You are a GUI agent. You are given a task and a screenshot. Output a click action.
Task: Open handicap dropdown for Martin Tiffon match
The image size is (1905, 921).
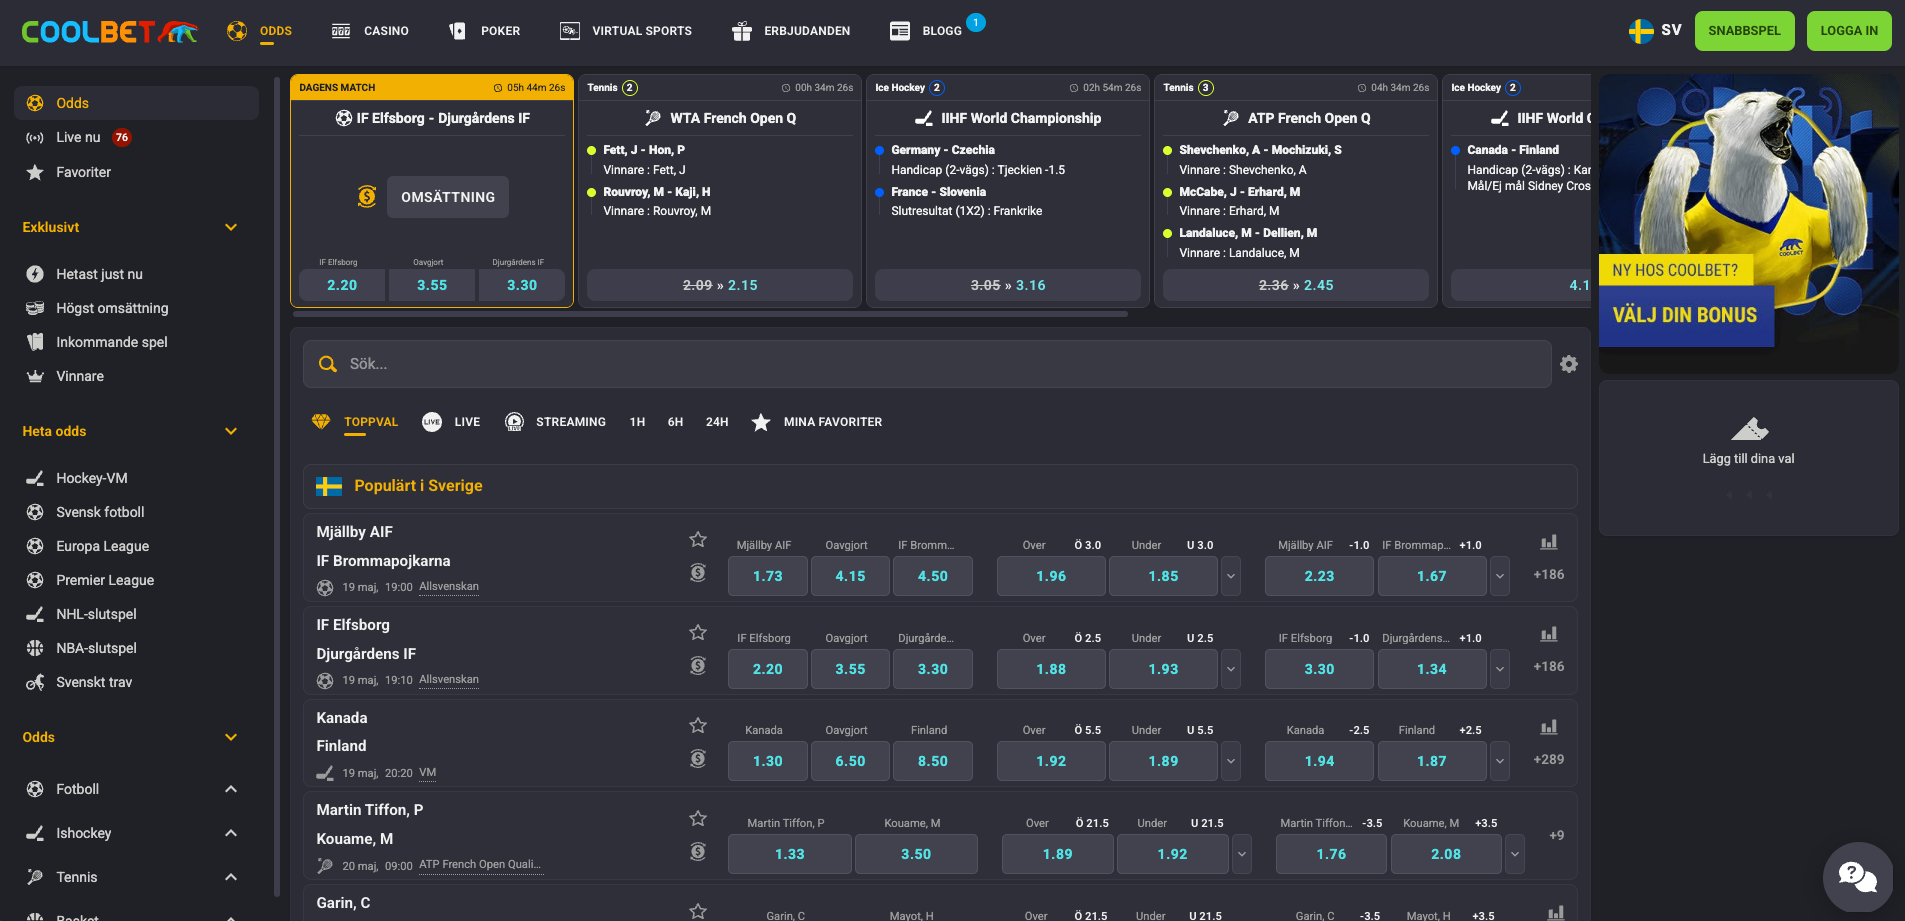[1515, 854]
